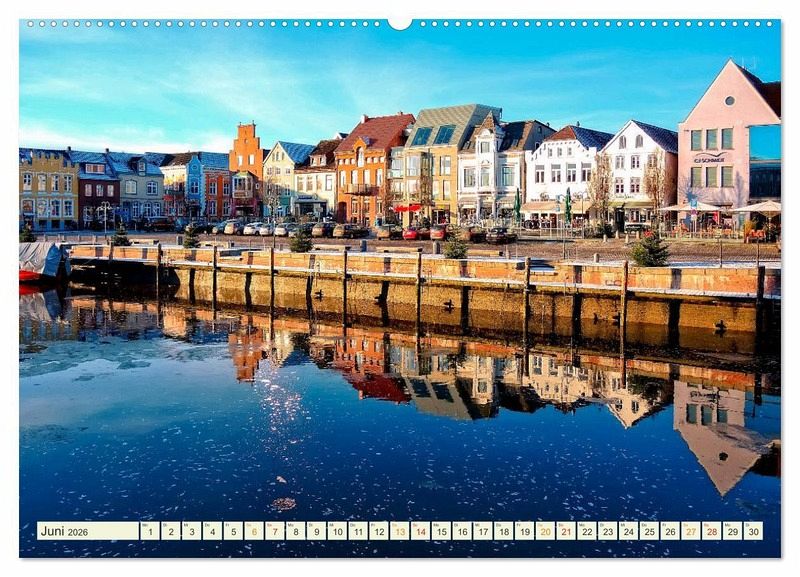Screen dimensions: 800x577
Task: Choose day 22 in the date row
Action: 587,531
